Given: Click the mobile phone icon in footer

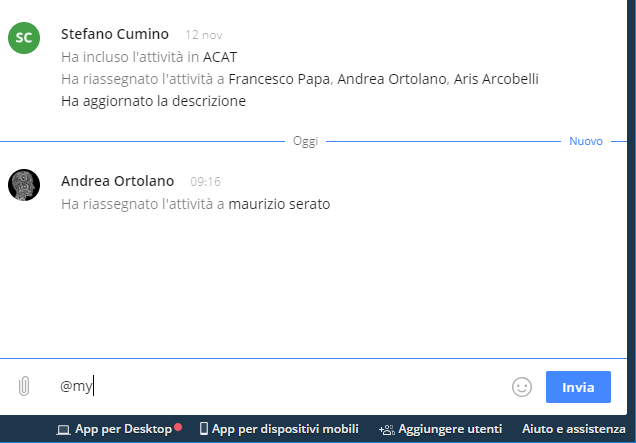Looking at the screenshot, I should pos(204,430).
